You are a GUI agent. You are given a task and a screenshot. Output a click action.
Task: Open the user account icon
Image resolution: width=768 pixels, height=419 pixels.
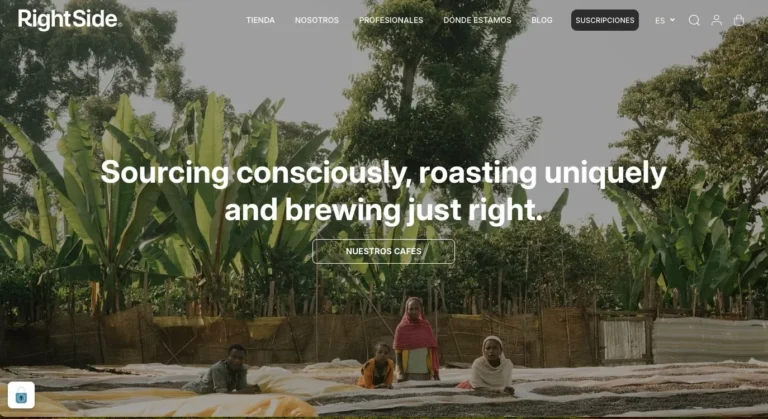(717, 20)
